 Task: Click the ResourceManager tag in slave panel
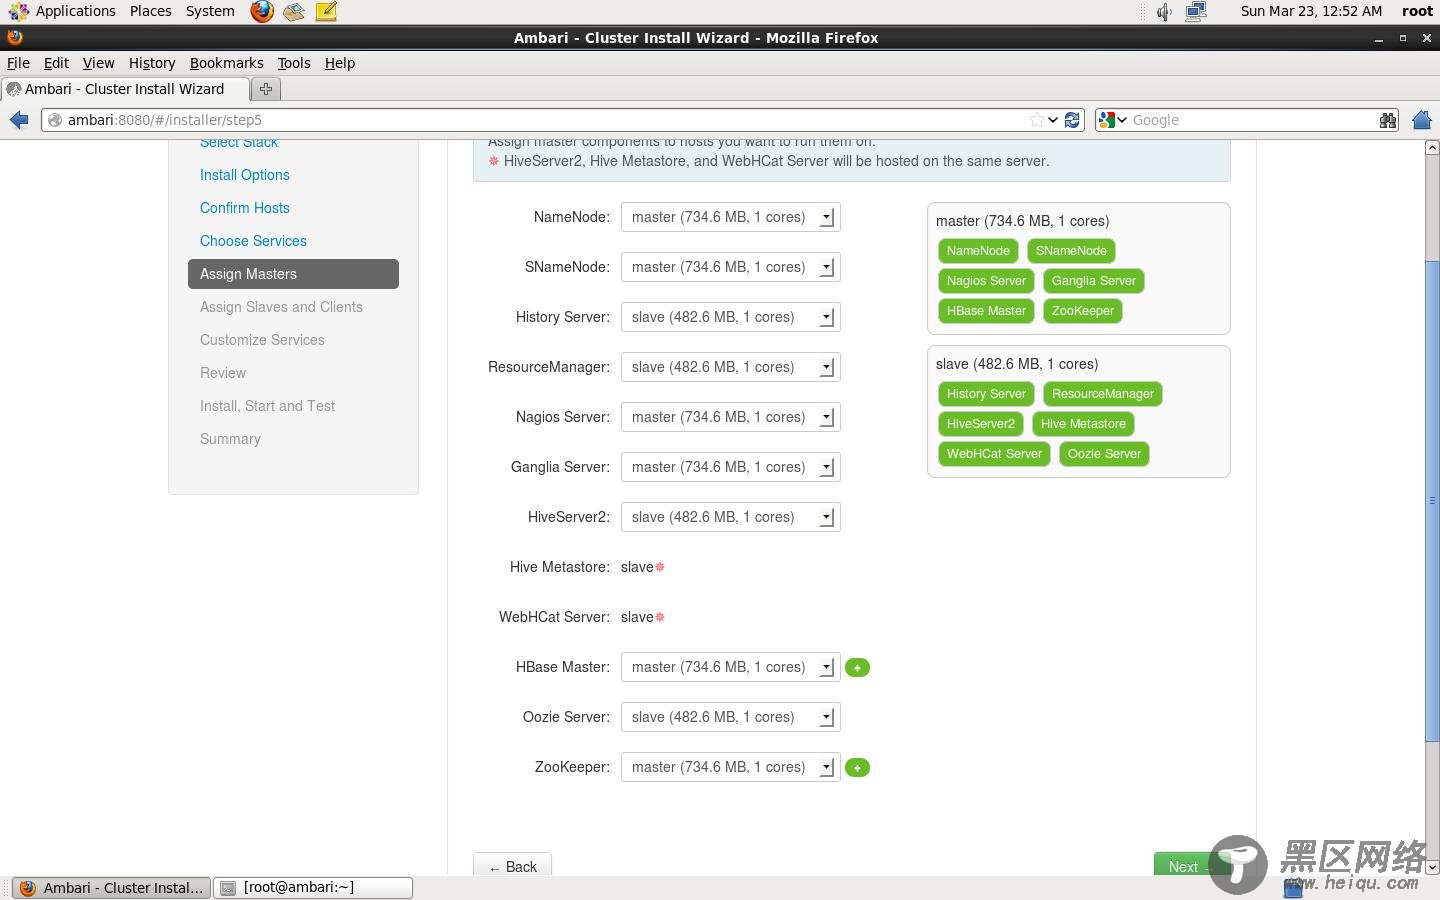(x=1102, y=394)
